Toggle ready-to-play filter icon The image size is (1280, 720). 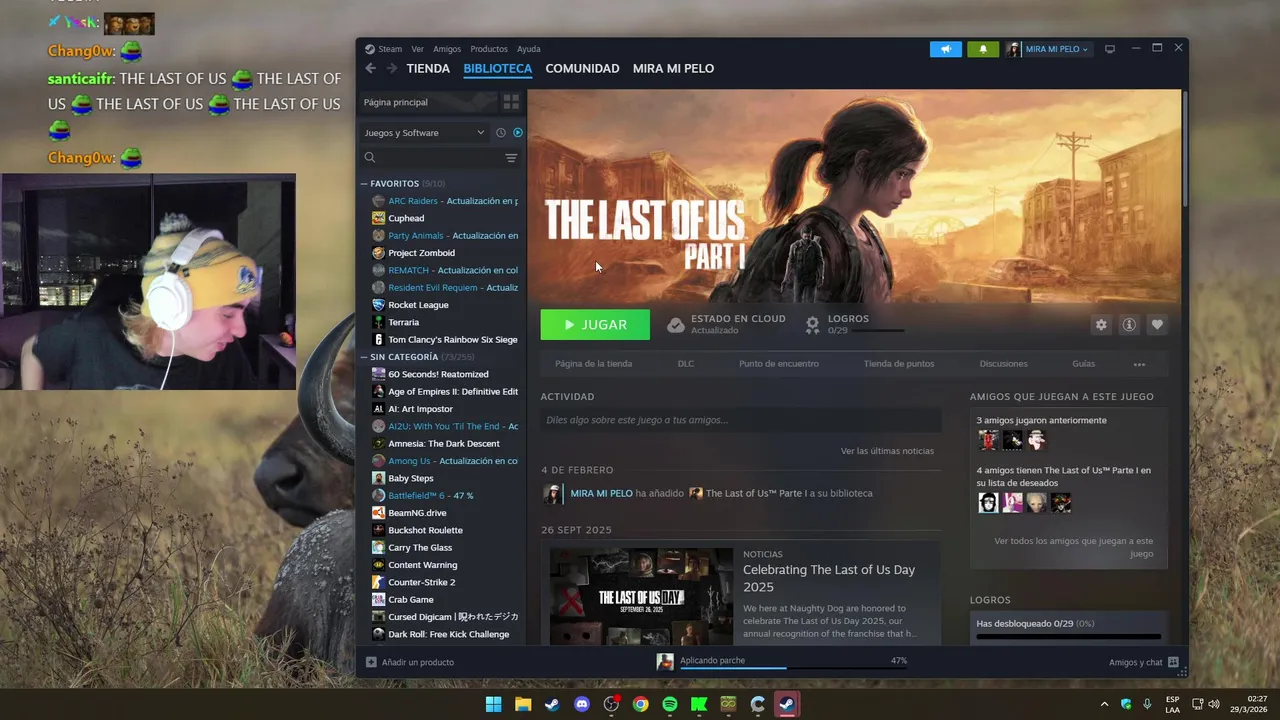pyautogui.click(x=518, y=133)
